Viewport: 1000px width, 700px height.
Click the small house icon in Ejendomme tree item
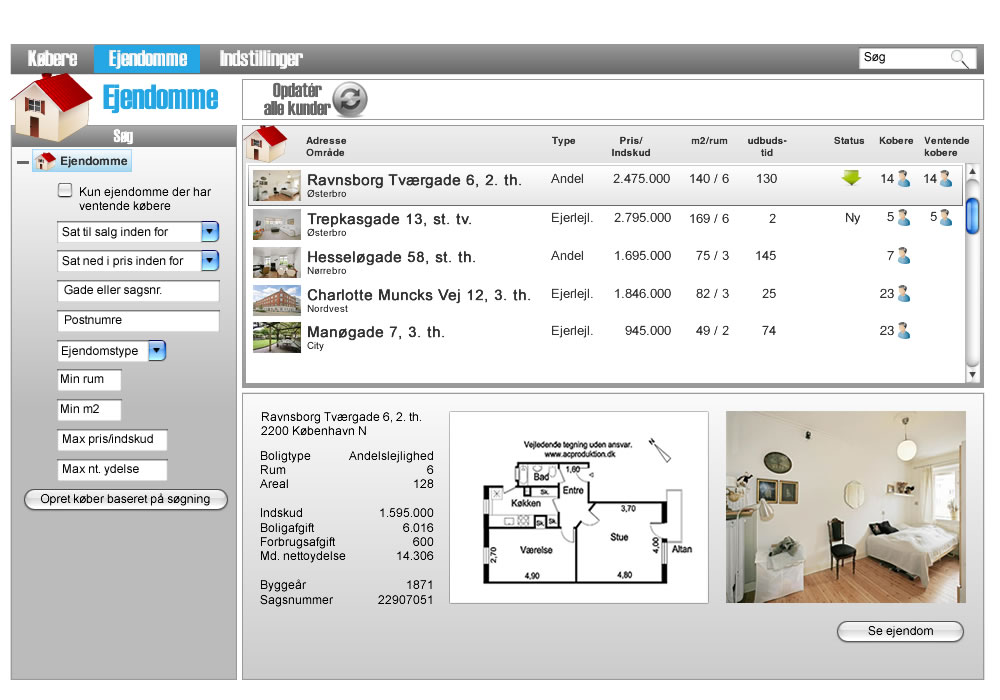click(x=45, y=161)
